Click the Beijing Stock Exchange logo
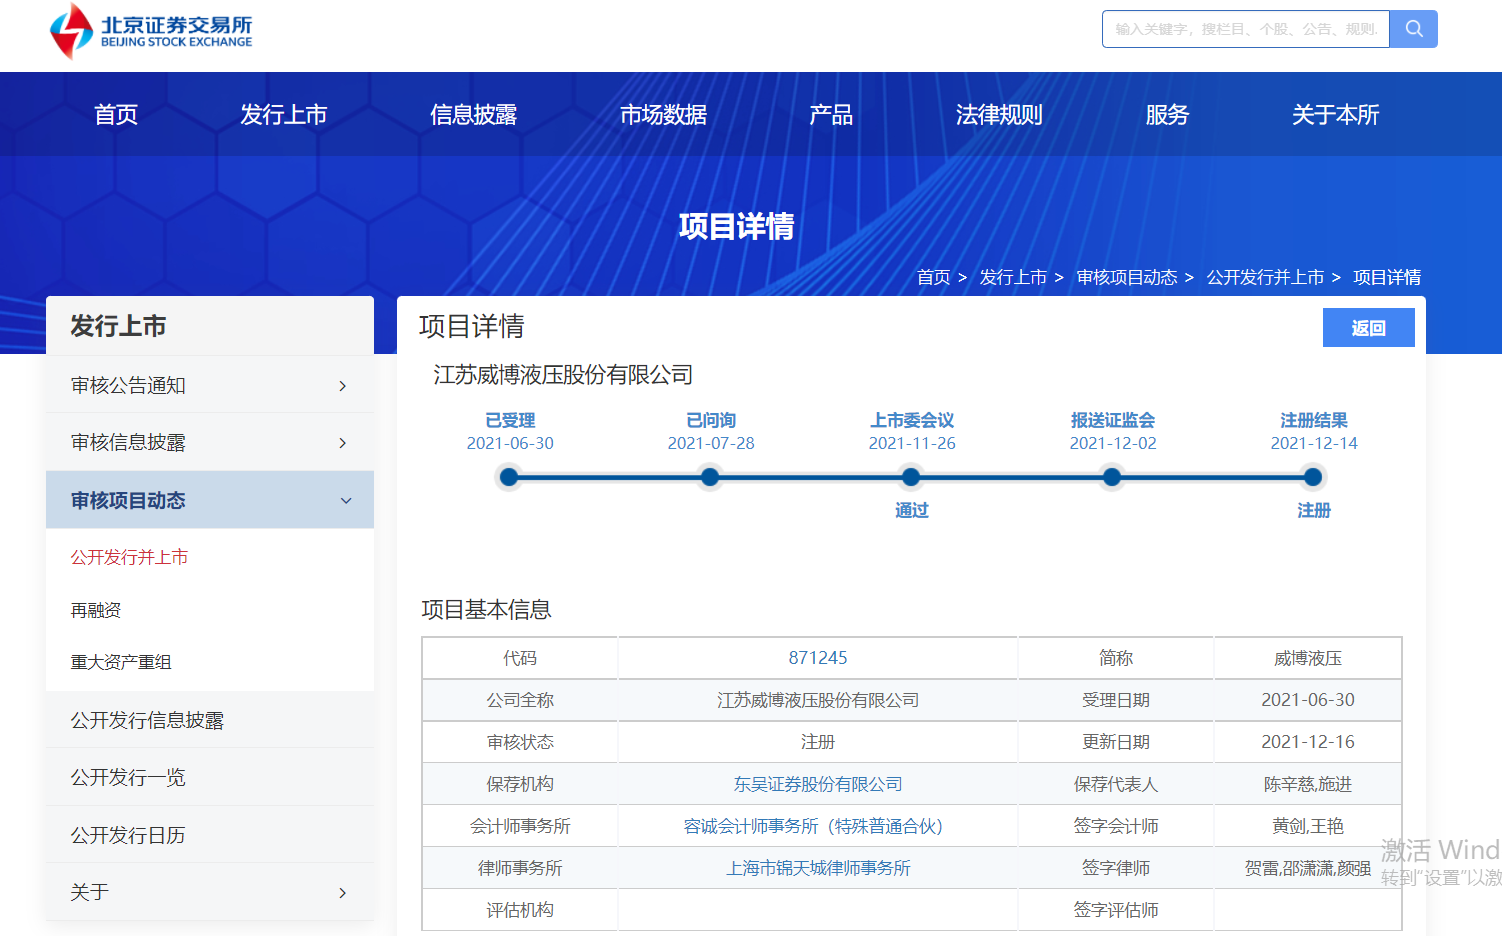This screenshot has width=1502, height=936. 151,31
